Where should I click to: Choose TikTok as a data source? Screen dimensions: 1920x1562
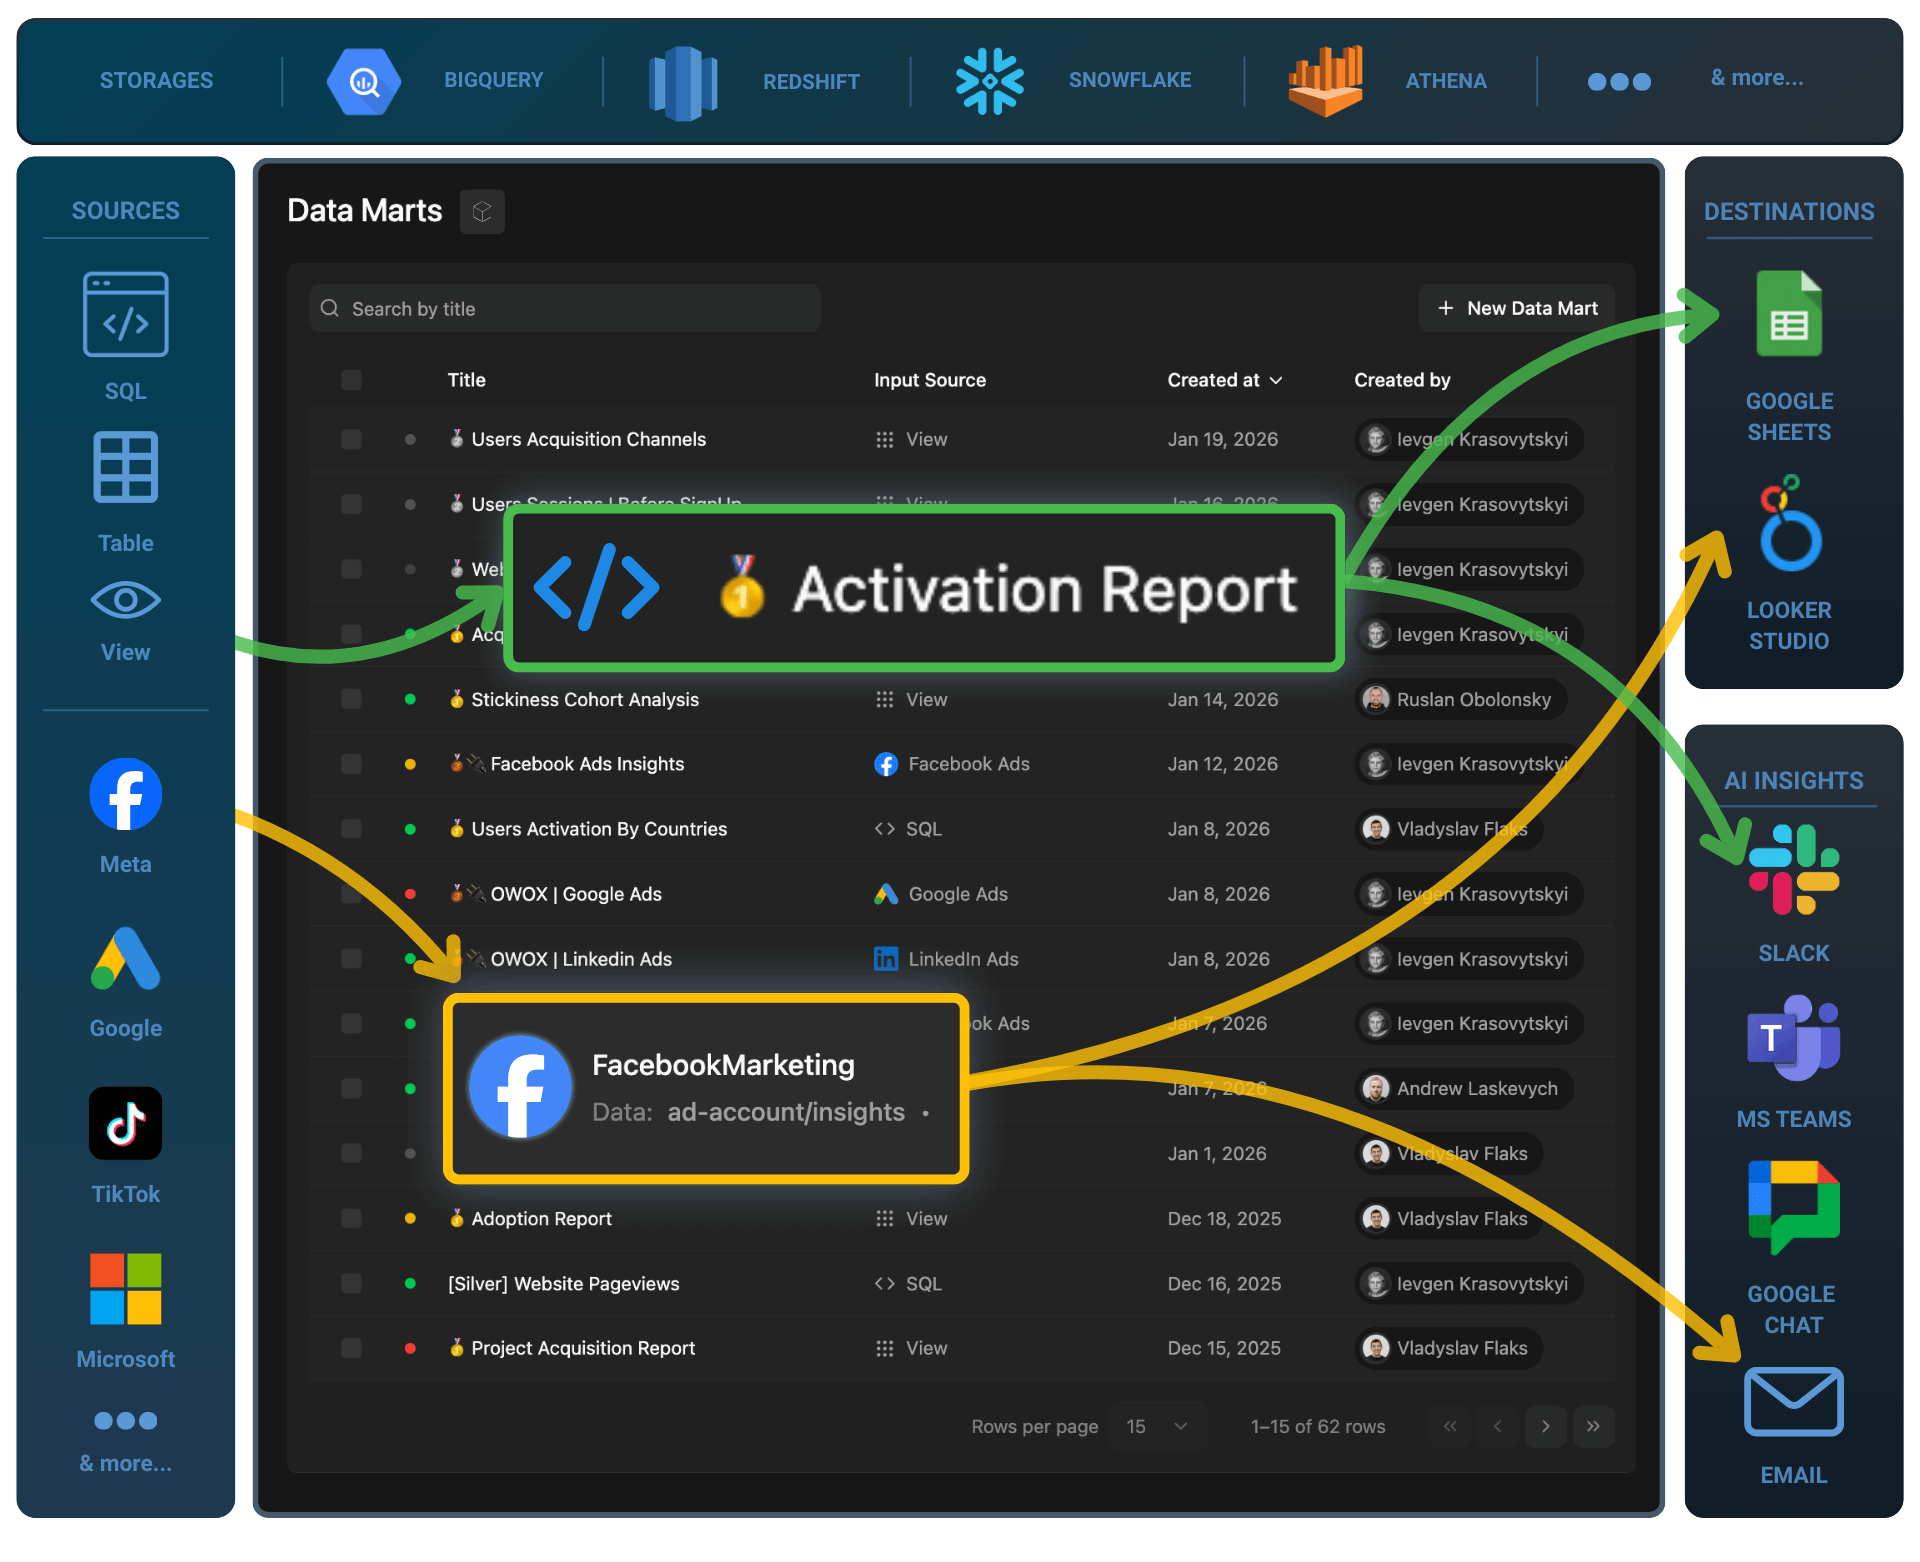125,1123
